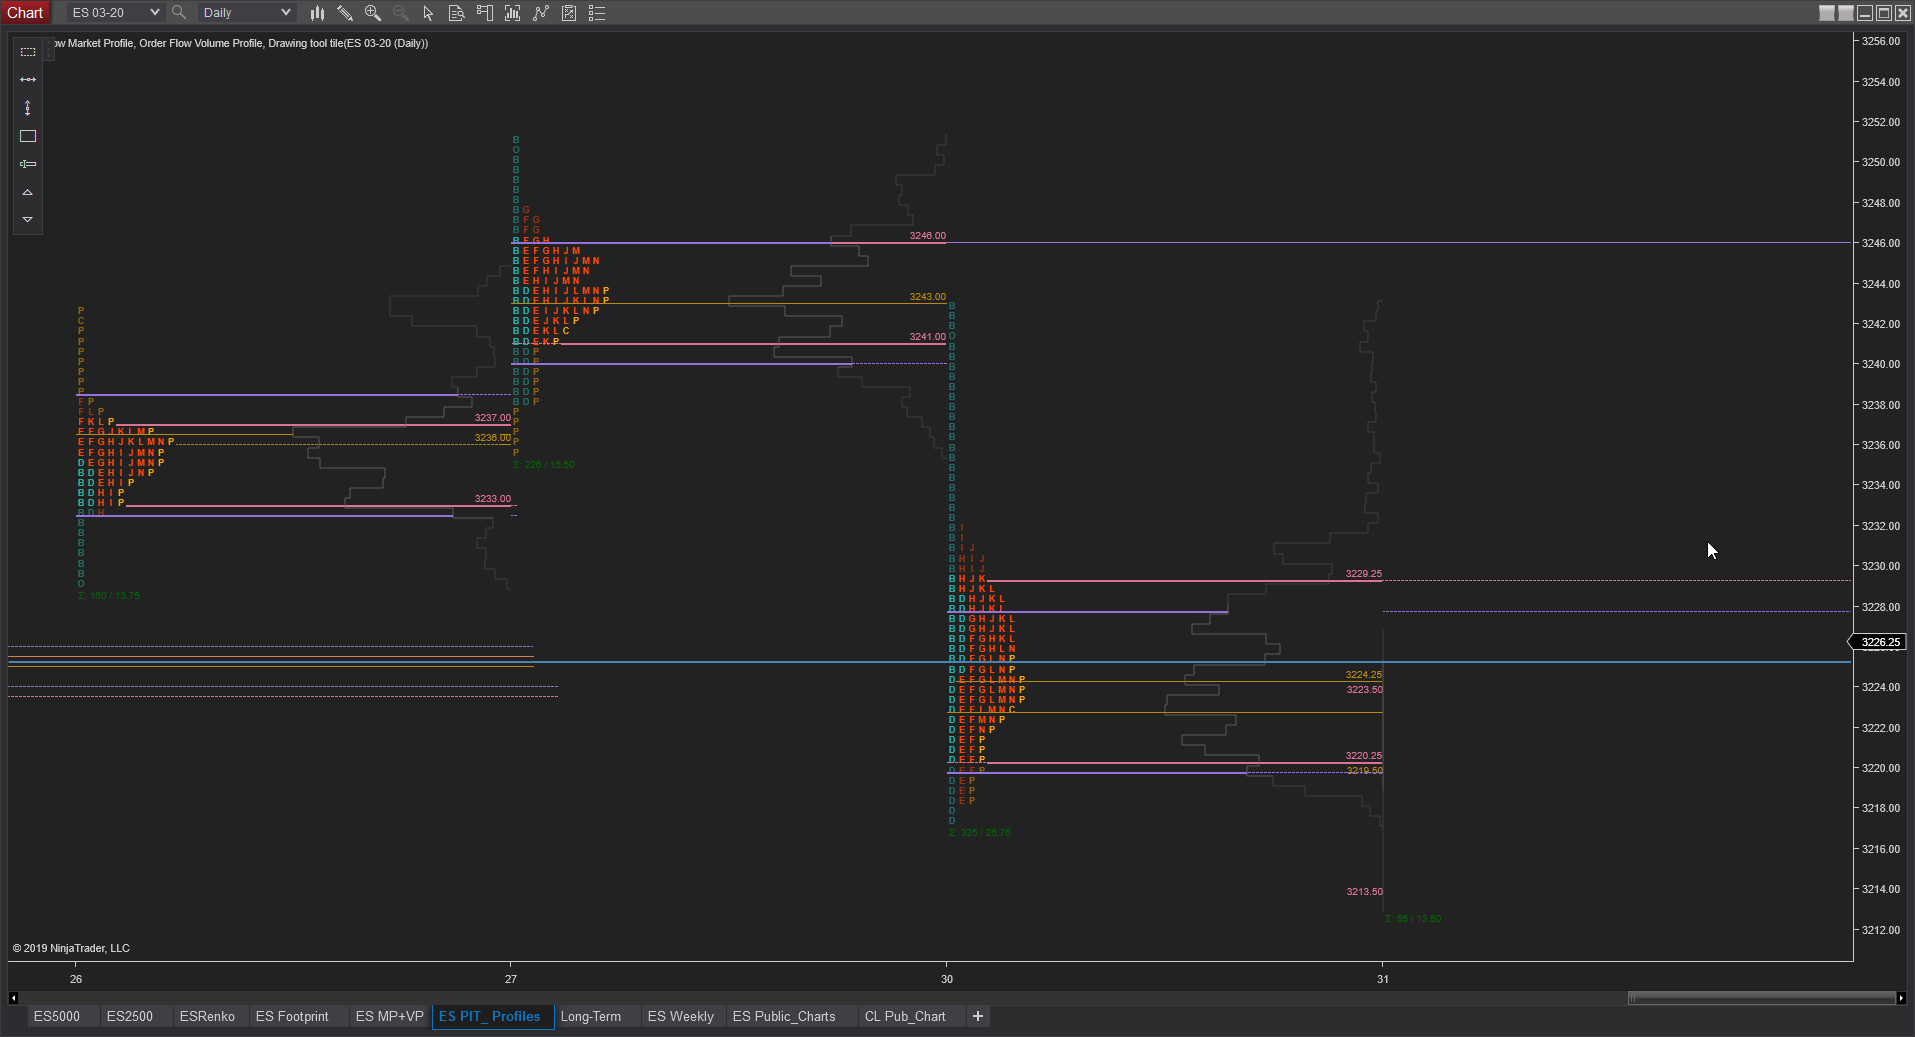Viewport: 1915px width, 1037px height.
Task: Click the red Chart menu button
Action: (x=25, y=12)
